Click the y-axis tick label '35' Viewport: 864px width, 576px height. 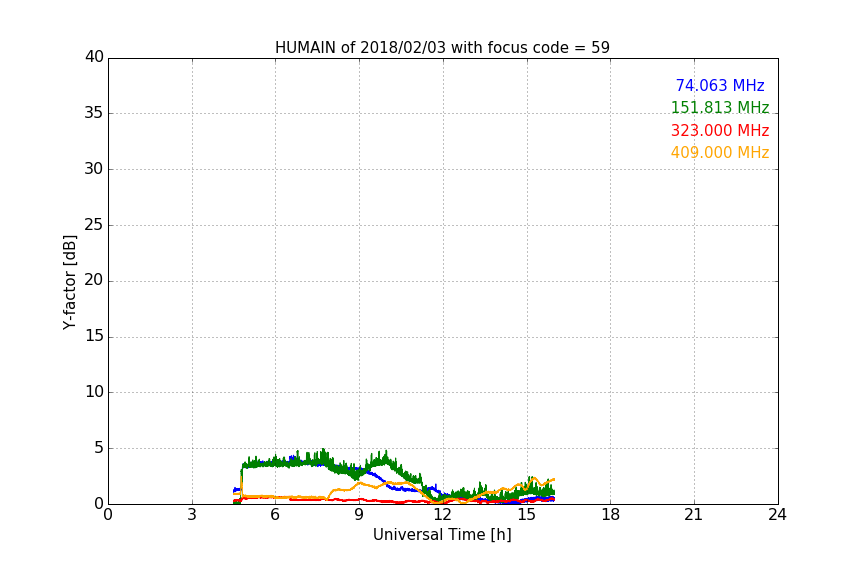(x=94, y=113)
